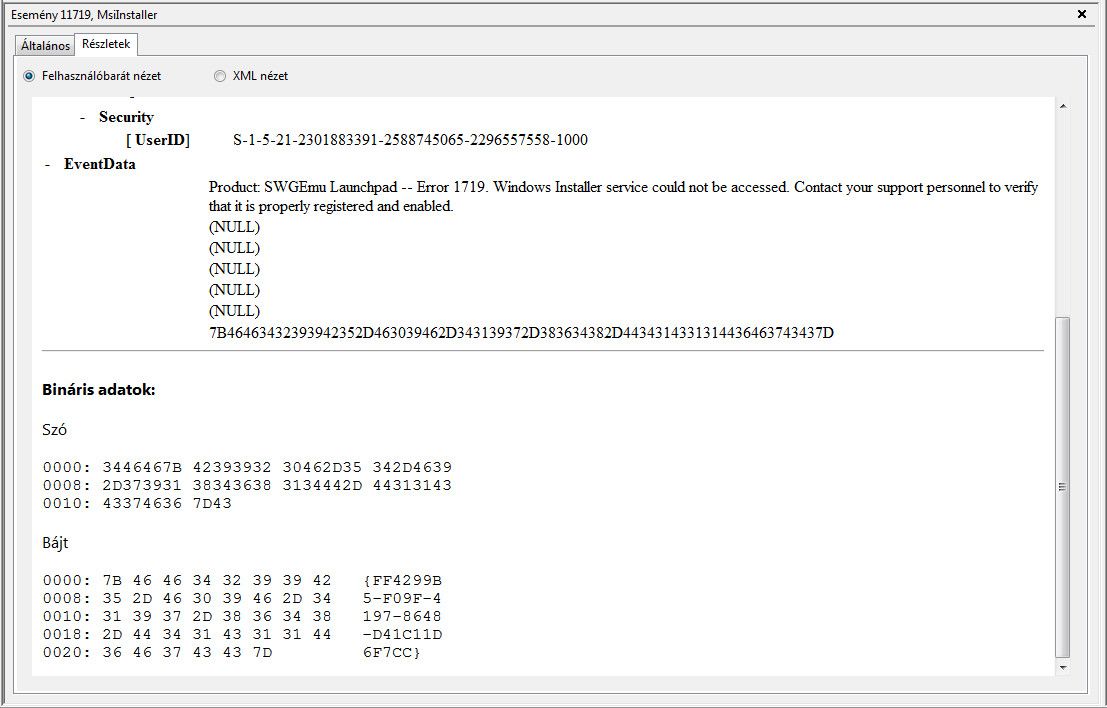The width and height of the screenshot is (1107, 708).
Task: Close the Esemény 11719 details pane
Action: (x=1082, y=14)
